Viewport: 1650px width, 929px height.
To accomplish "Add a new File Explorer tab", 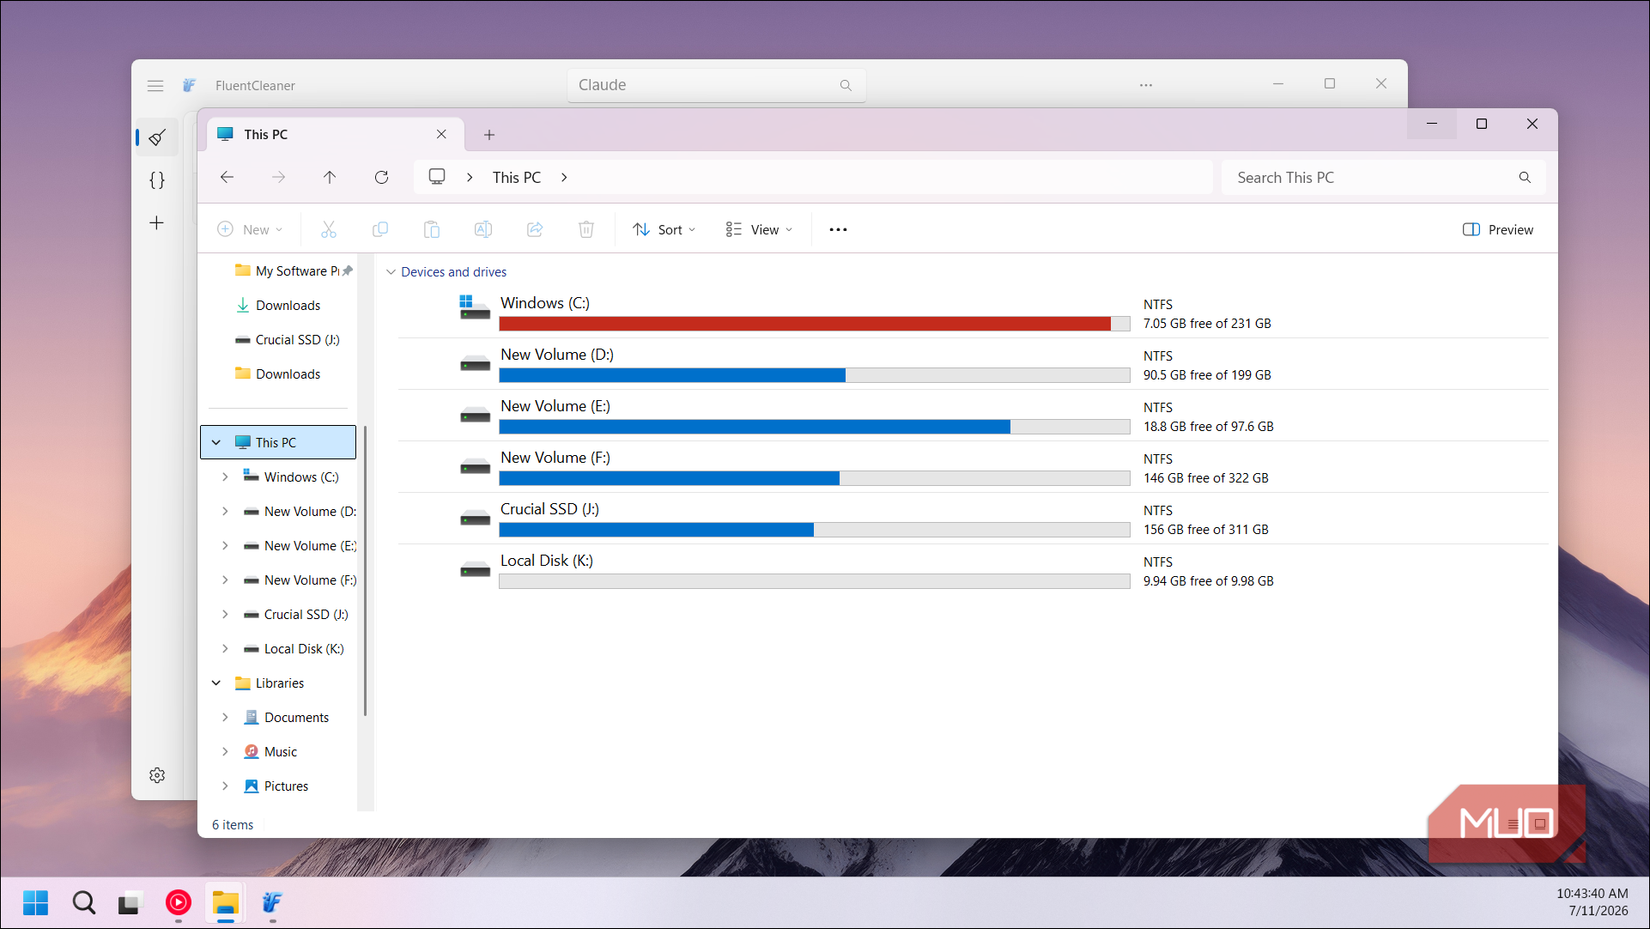I will (x=489, y=135).
